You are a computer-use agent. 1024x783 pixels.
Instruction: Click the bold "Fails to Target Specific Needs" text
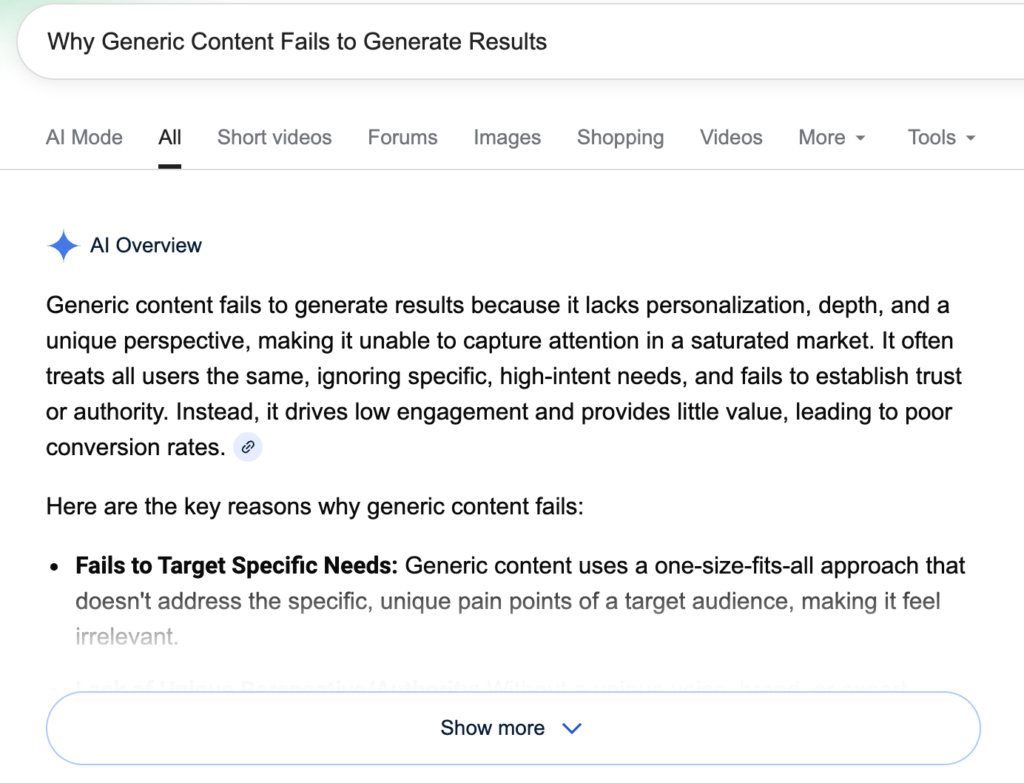236,565
